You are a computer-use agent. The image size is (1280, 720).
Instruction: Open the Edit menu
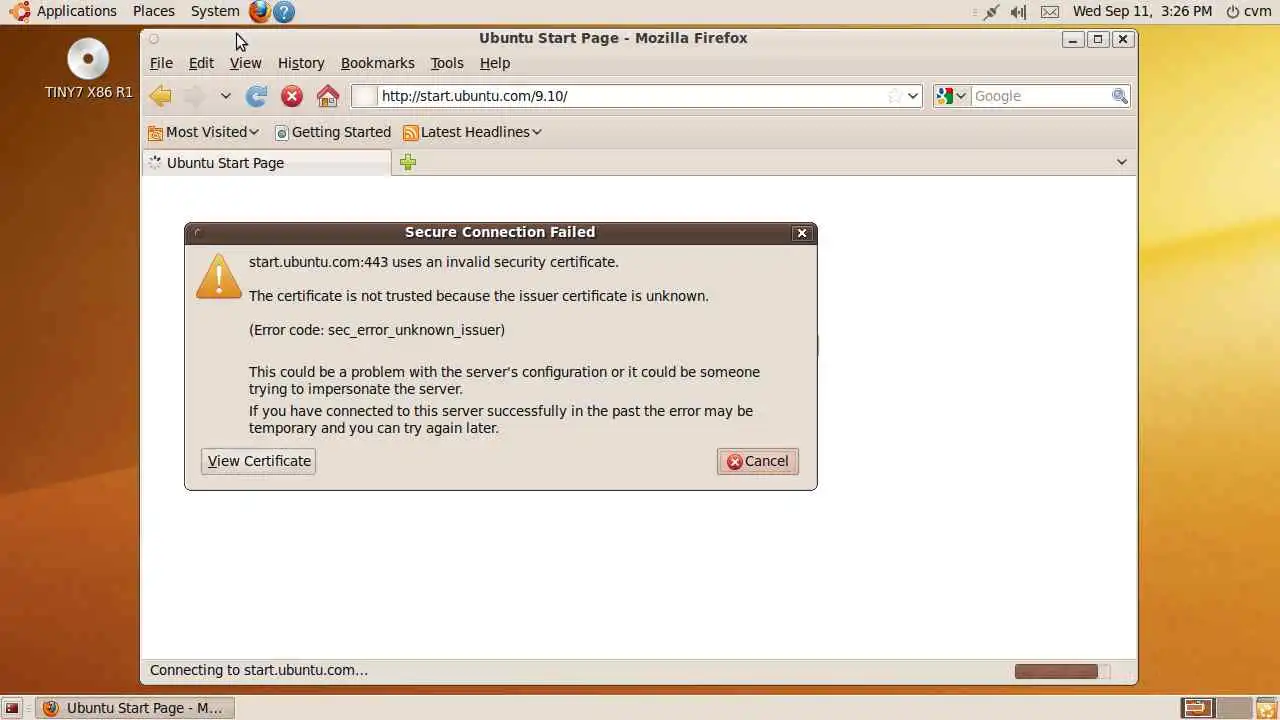pos(201,63)
